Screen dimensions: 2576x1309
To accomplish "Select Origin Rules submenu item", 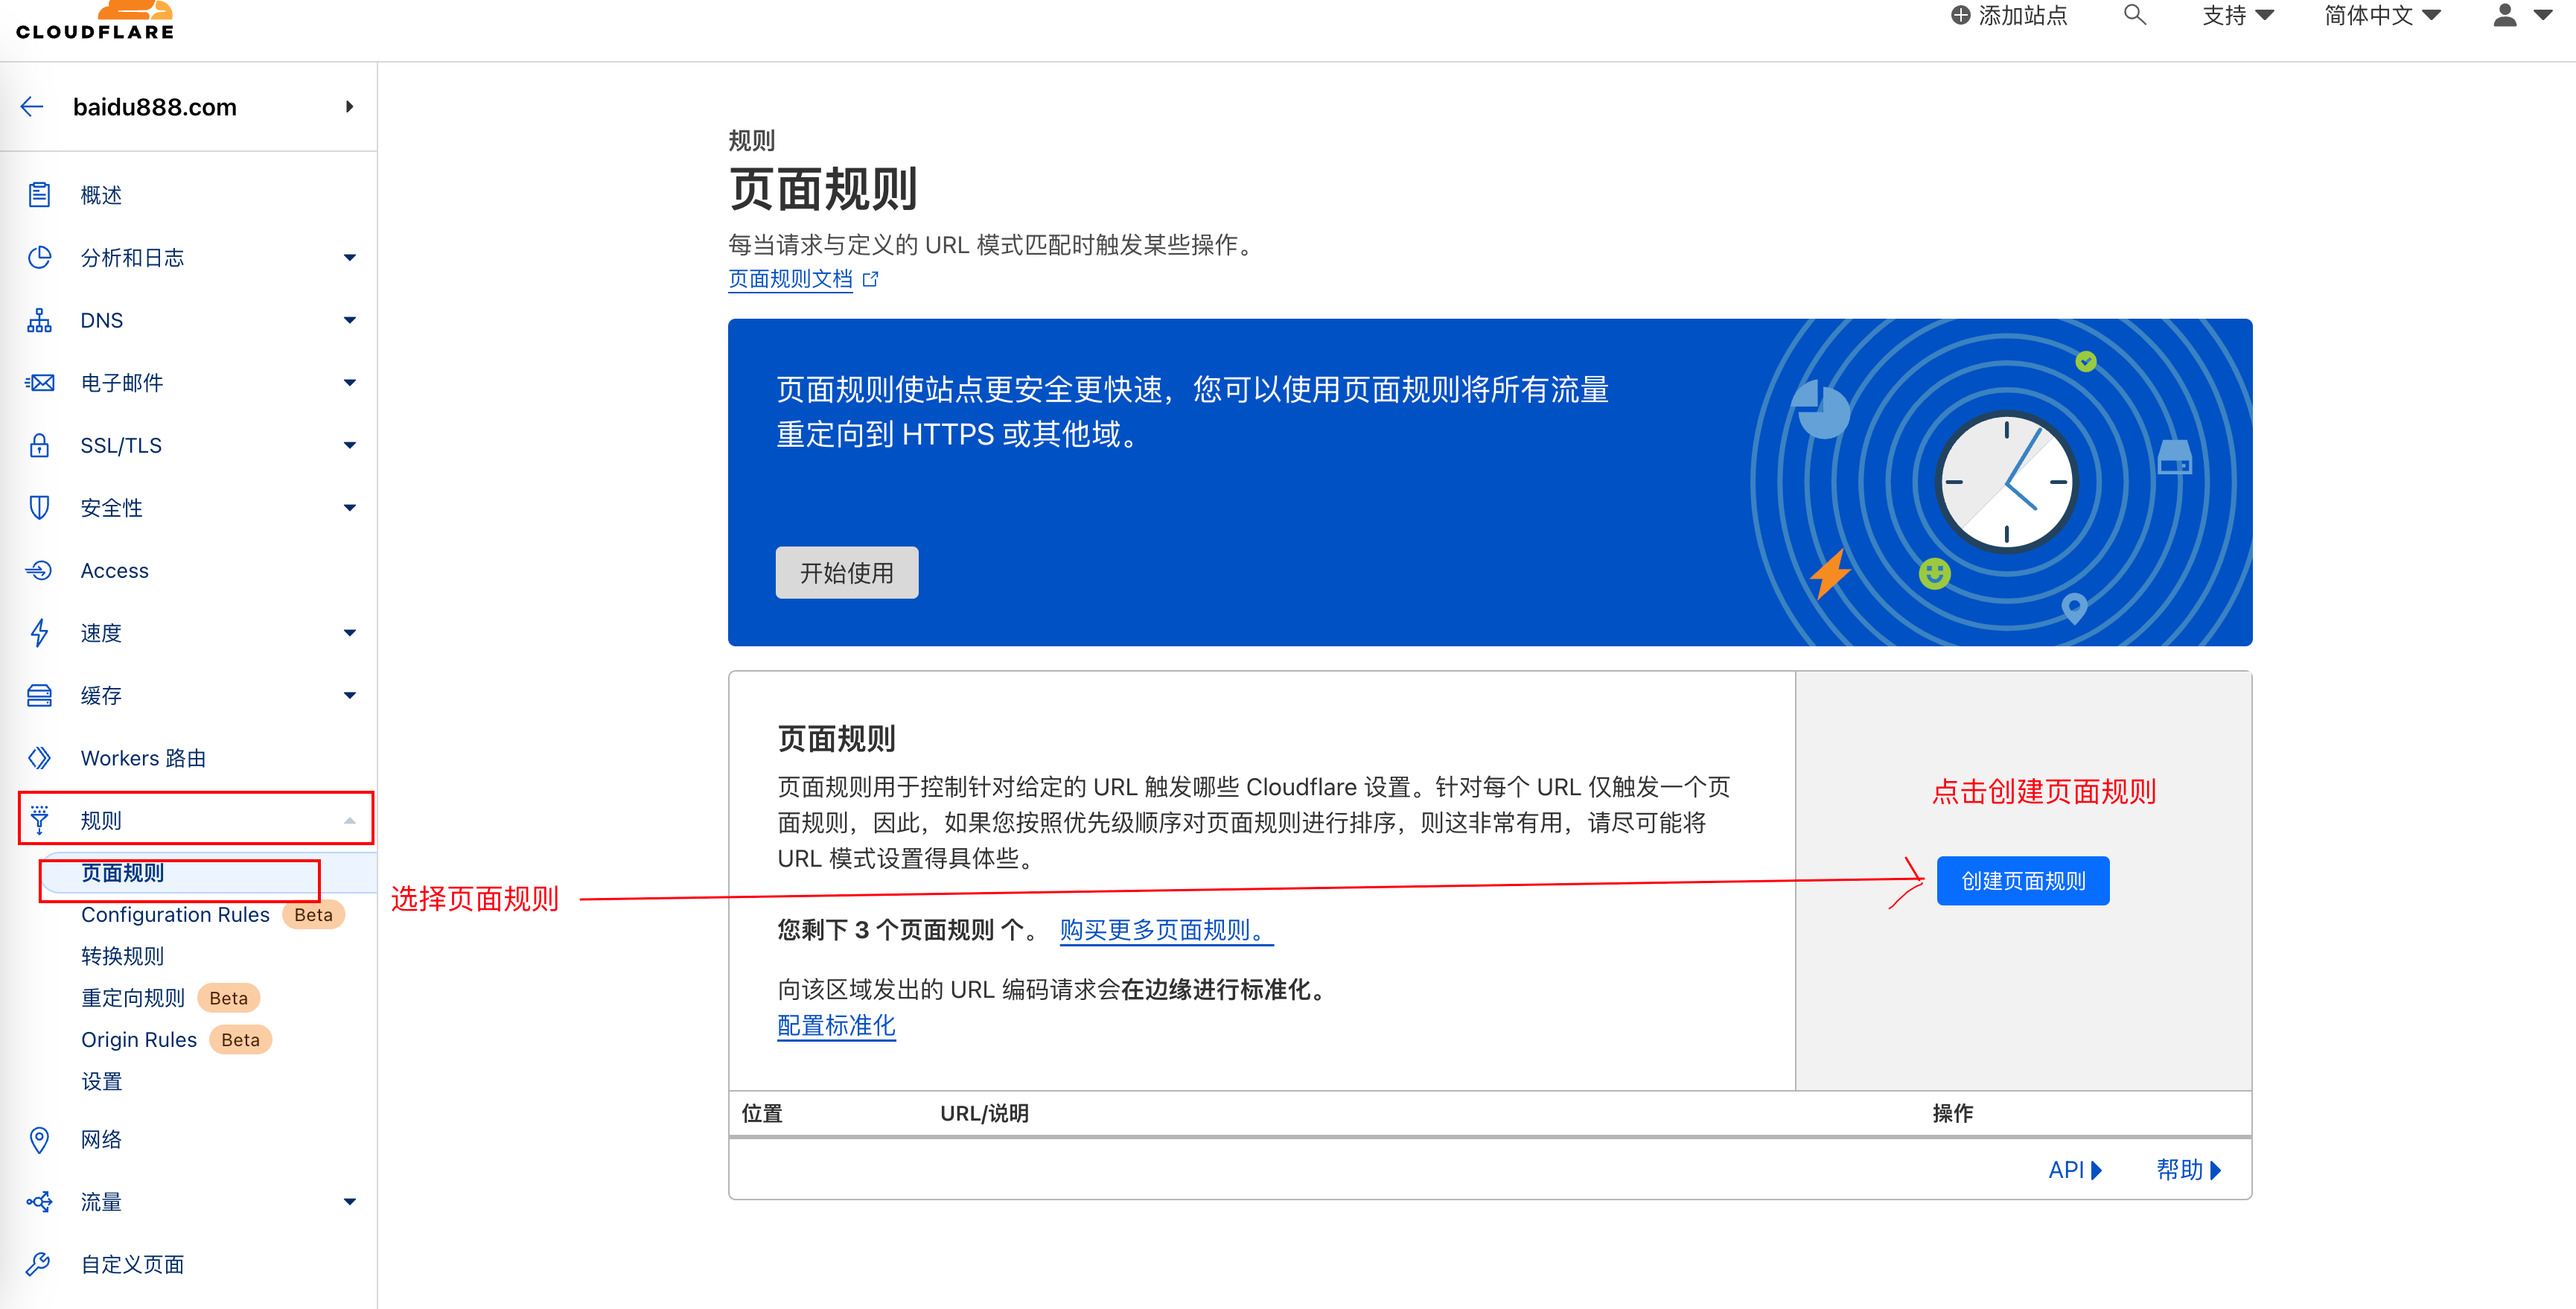I will click(x=139, y=1040).
